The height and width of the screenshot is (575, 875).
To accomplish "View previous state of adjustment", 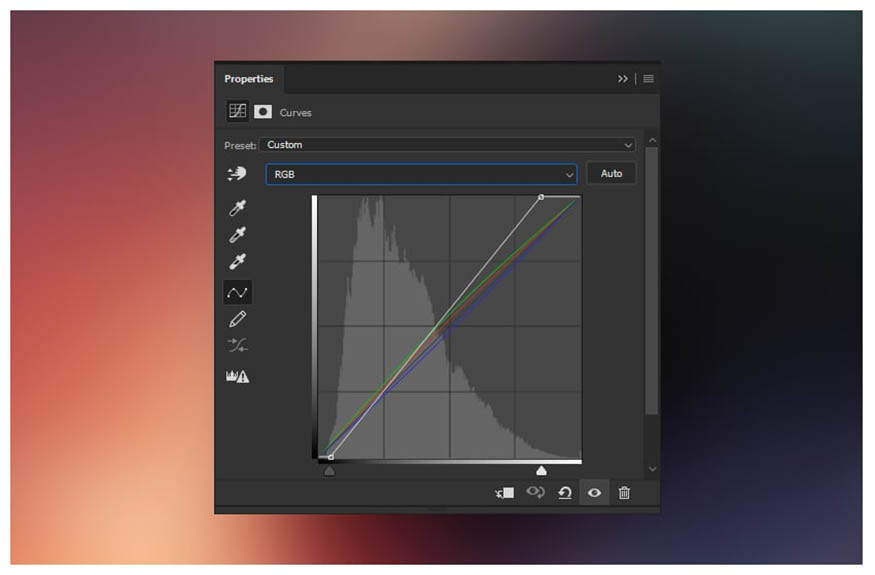I will 535,492.
